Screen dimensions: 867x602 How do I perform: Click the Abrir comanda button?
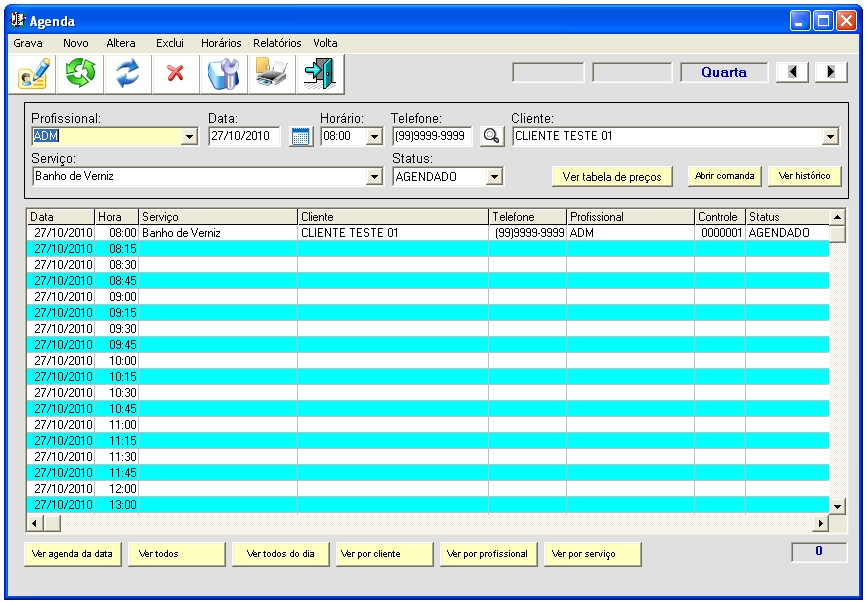724,176
